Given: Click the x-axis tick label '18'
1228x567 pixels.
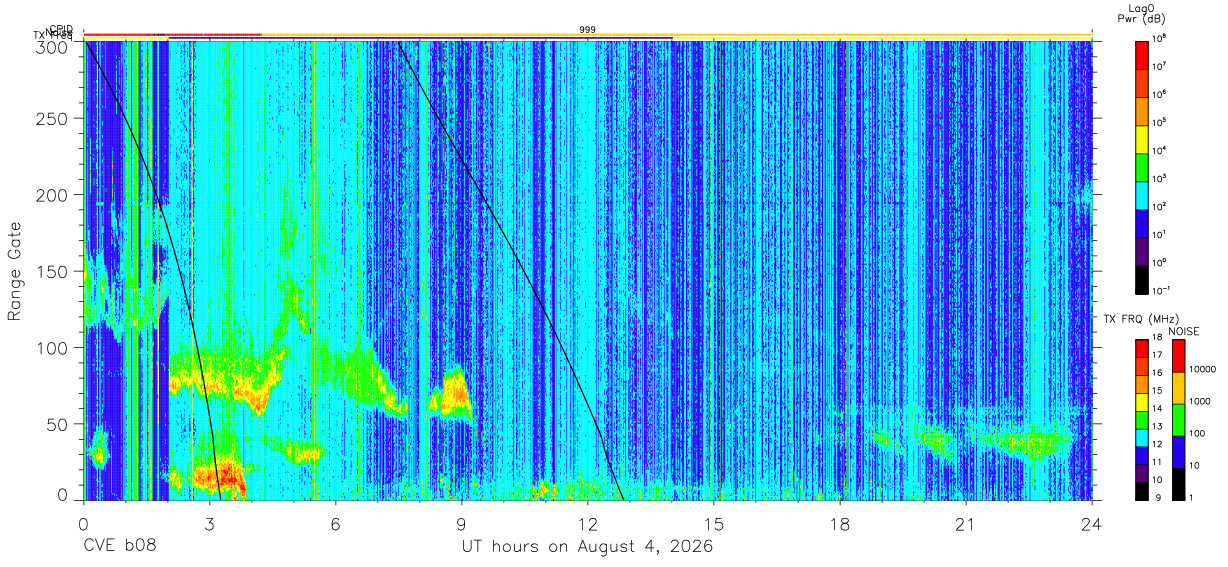Looking at the screenshot, I should coord(840,523).
